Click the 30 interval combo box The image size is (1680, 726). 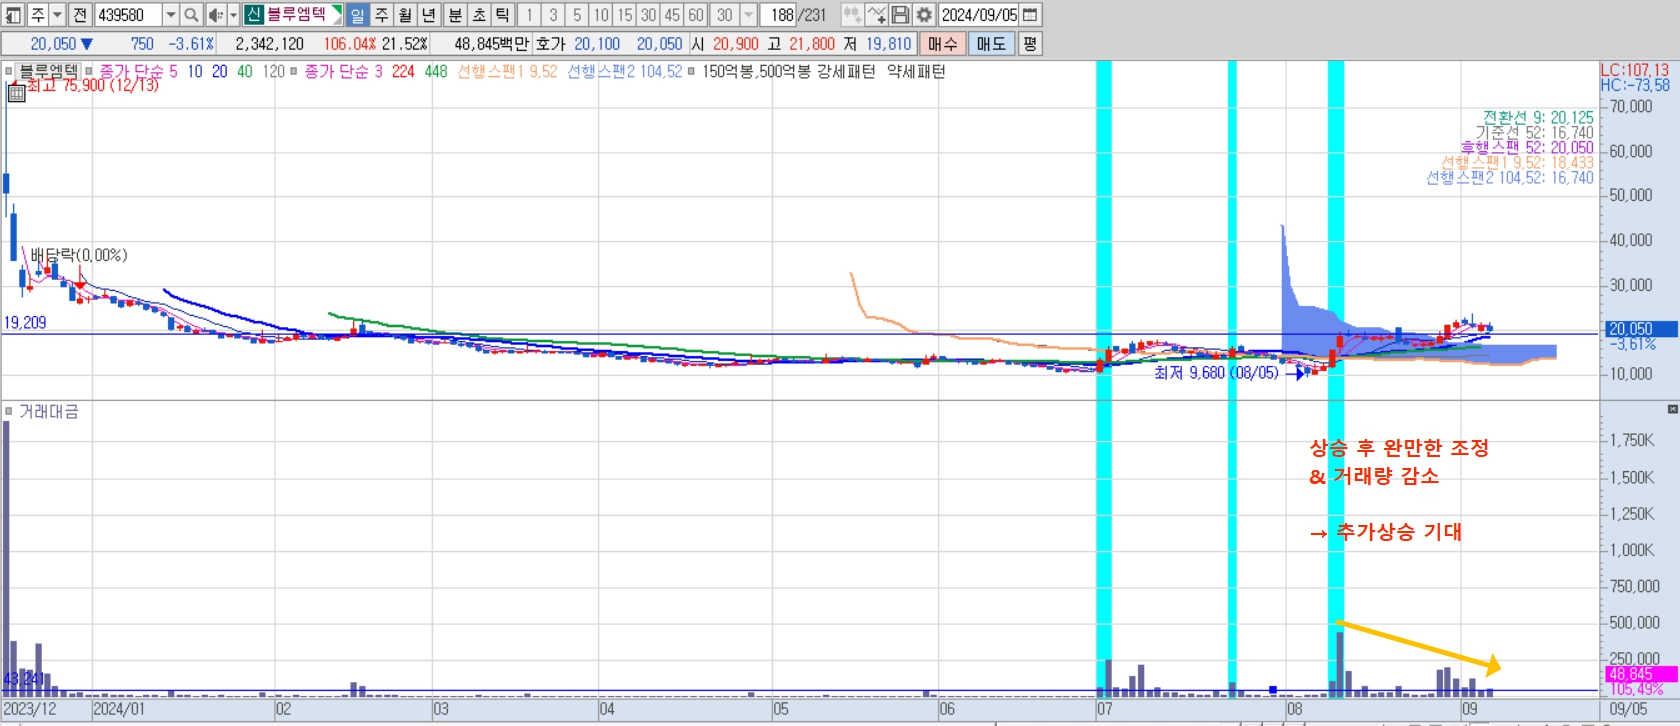[x=724, y=15]
